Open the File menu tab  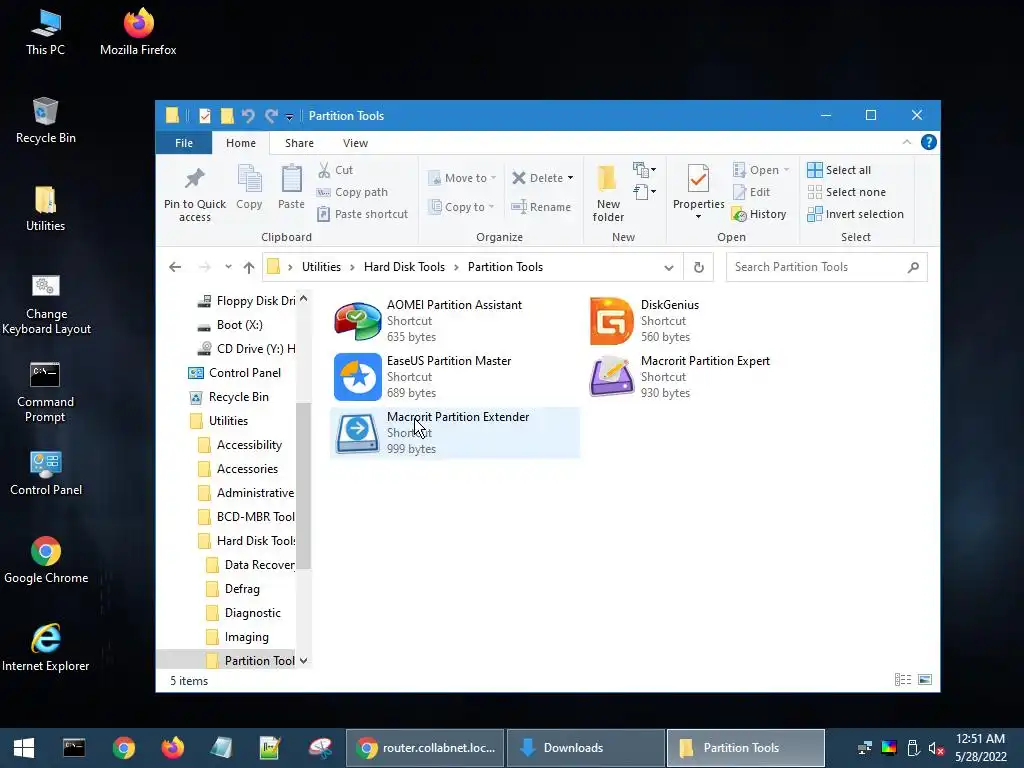pos(184,143)
